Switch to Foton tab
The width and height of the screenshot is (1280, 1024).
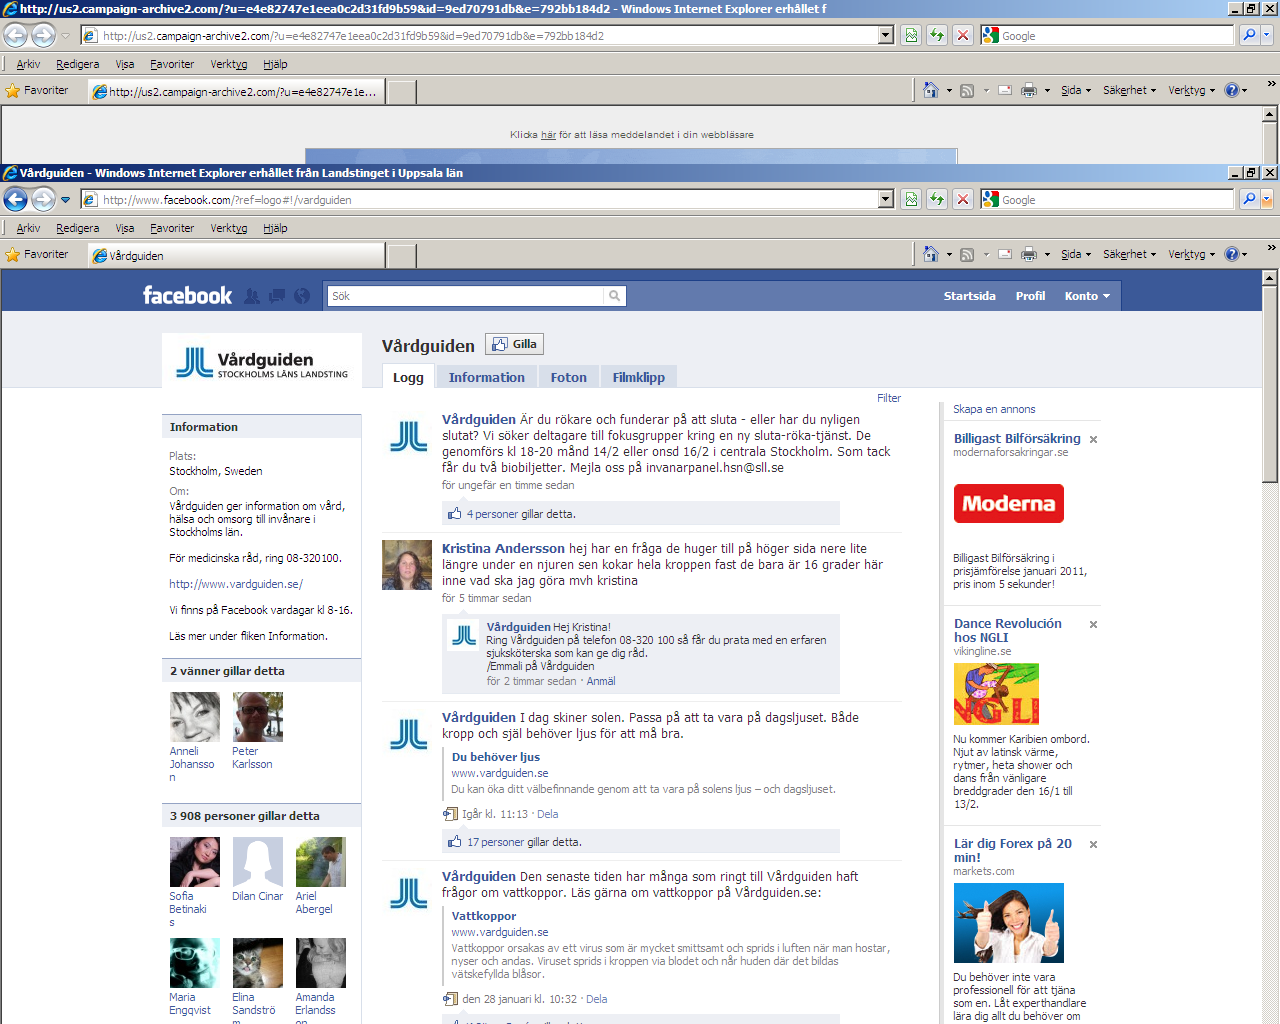click(568, 377)
